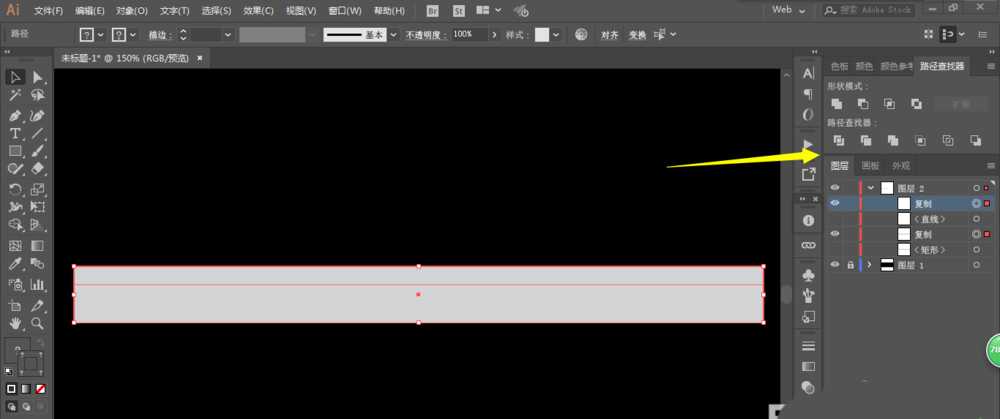
Task: Click the Minus Back pathfinder icon
Action: pos(975,140)
